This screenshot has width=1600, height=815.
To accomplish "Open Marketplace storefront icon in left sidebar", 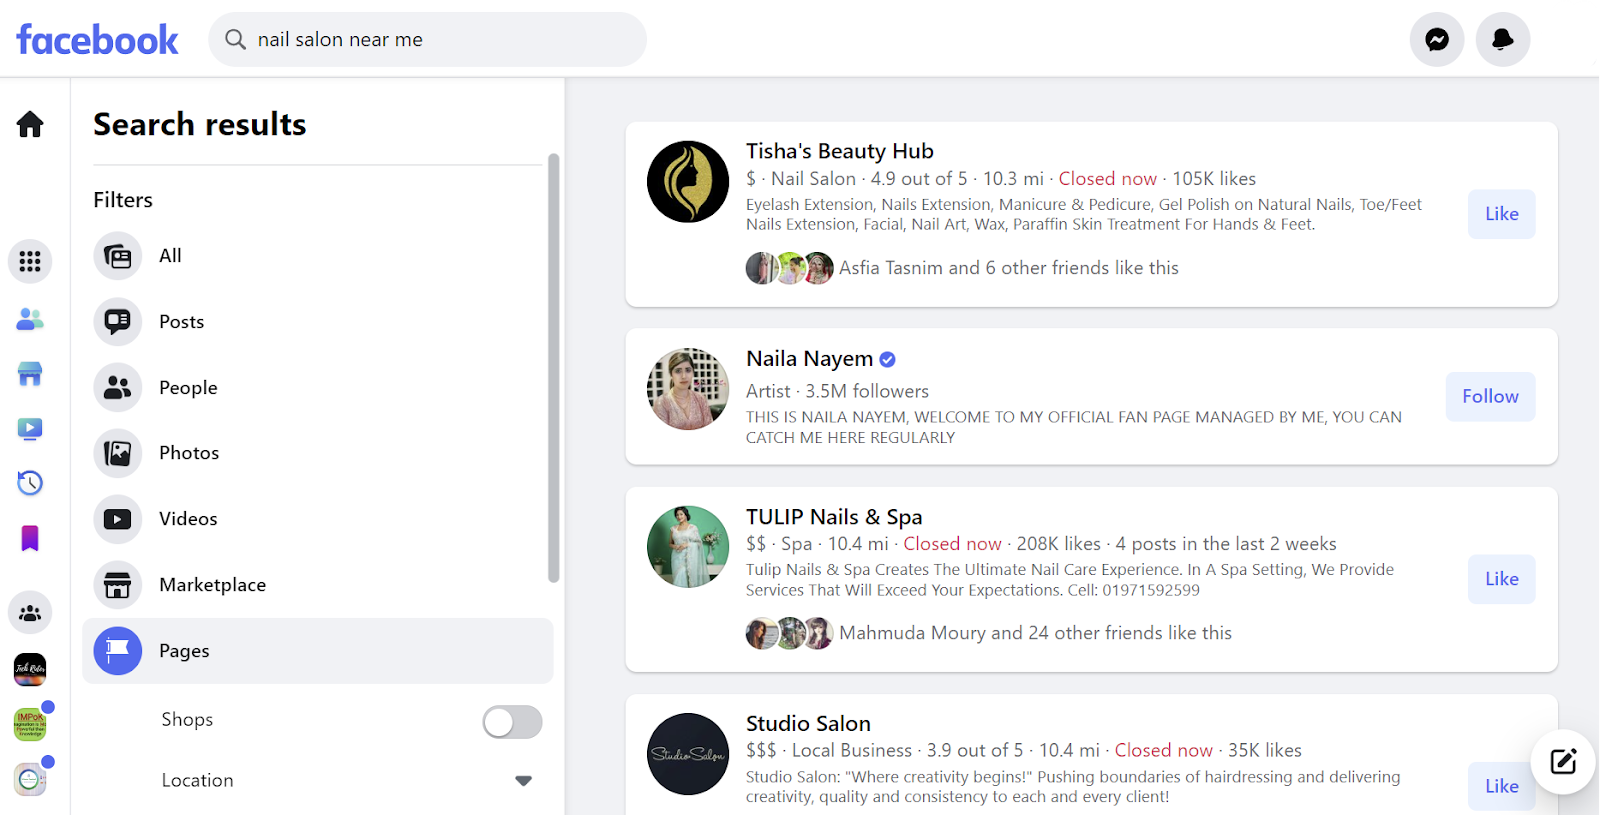I will (x=30, y=374).
